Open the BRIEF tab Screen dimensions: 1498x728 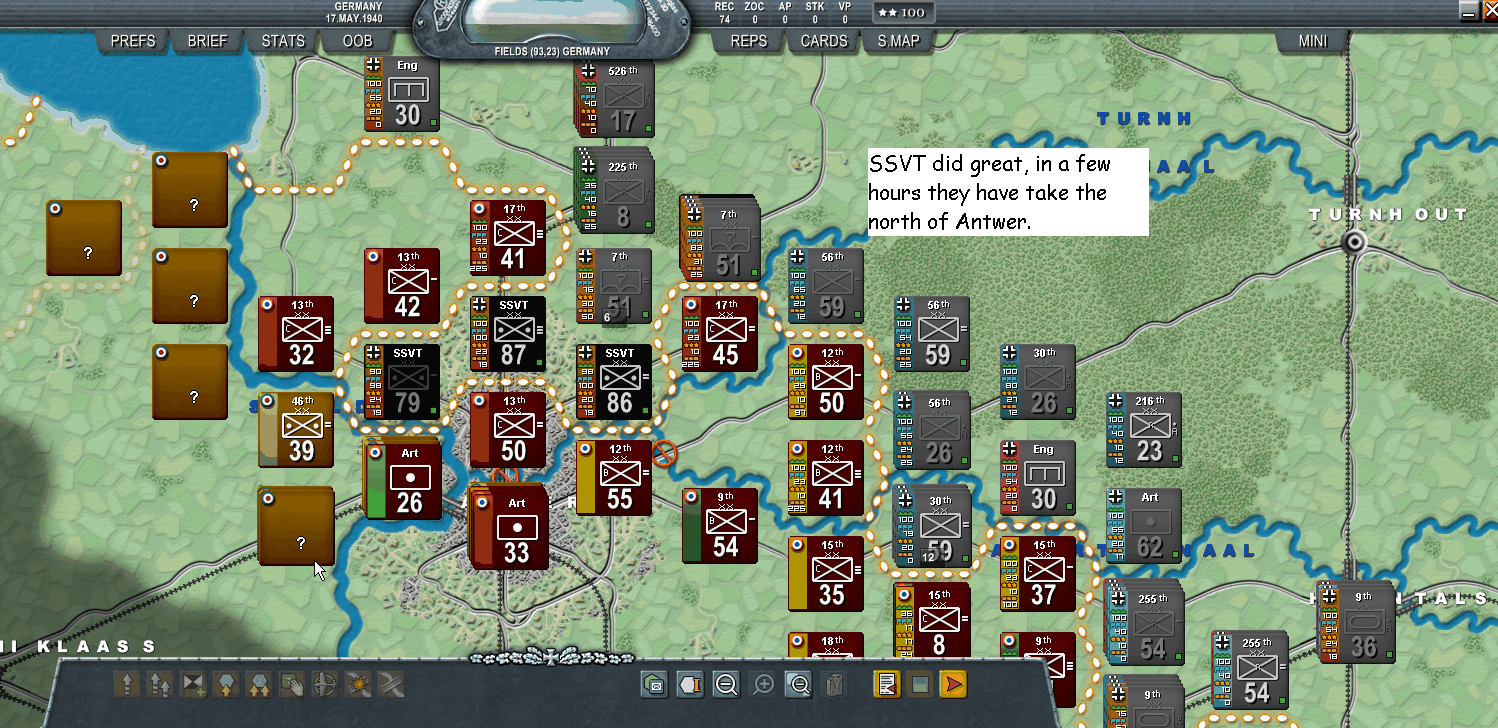[x=208, y=41]
